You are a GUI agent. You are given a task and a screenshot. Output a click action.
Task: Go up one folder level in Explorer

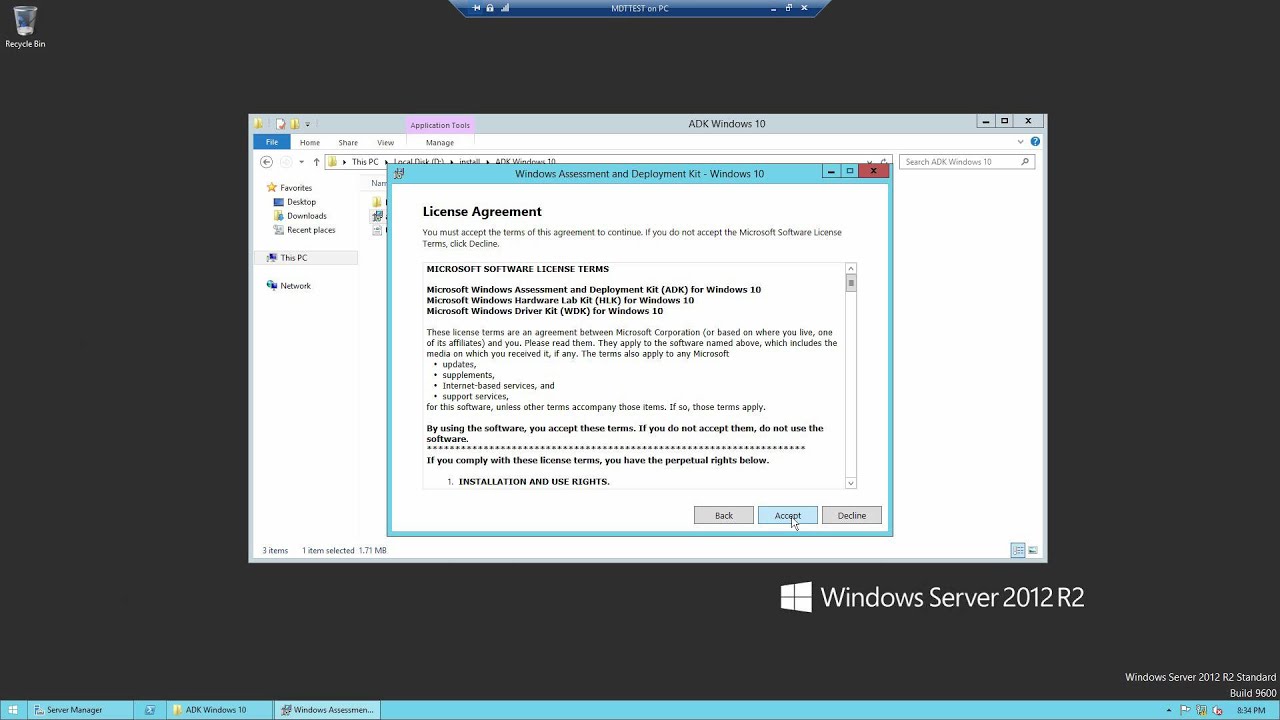click(316, 162)
